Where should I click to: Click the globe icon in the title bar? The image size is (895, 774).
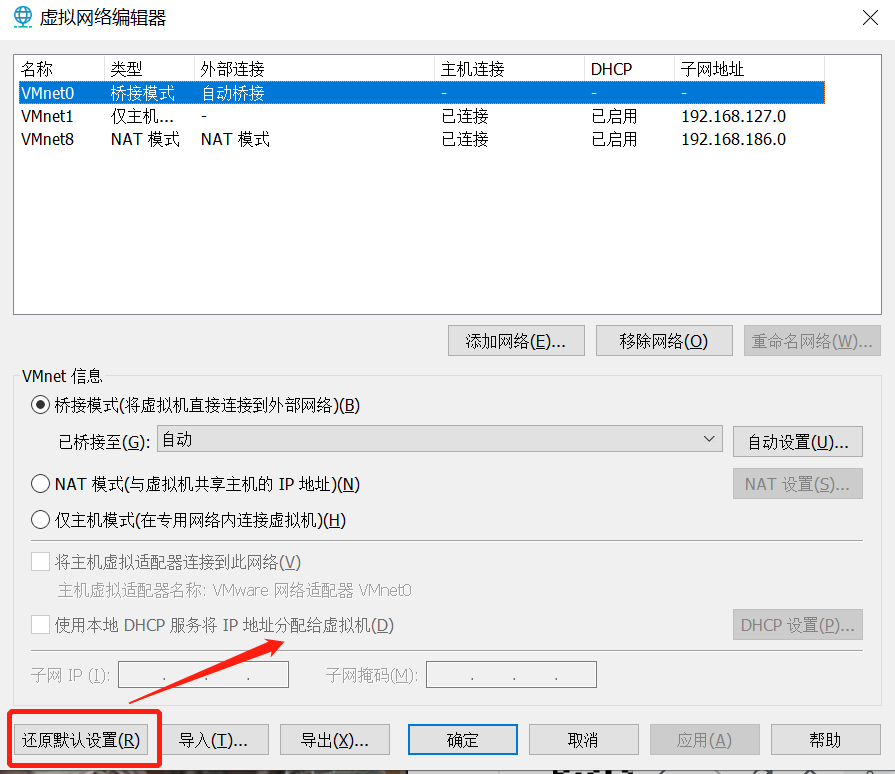tap(20, 17)
